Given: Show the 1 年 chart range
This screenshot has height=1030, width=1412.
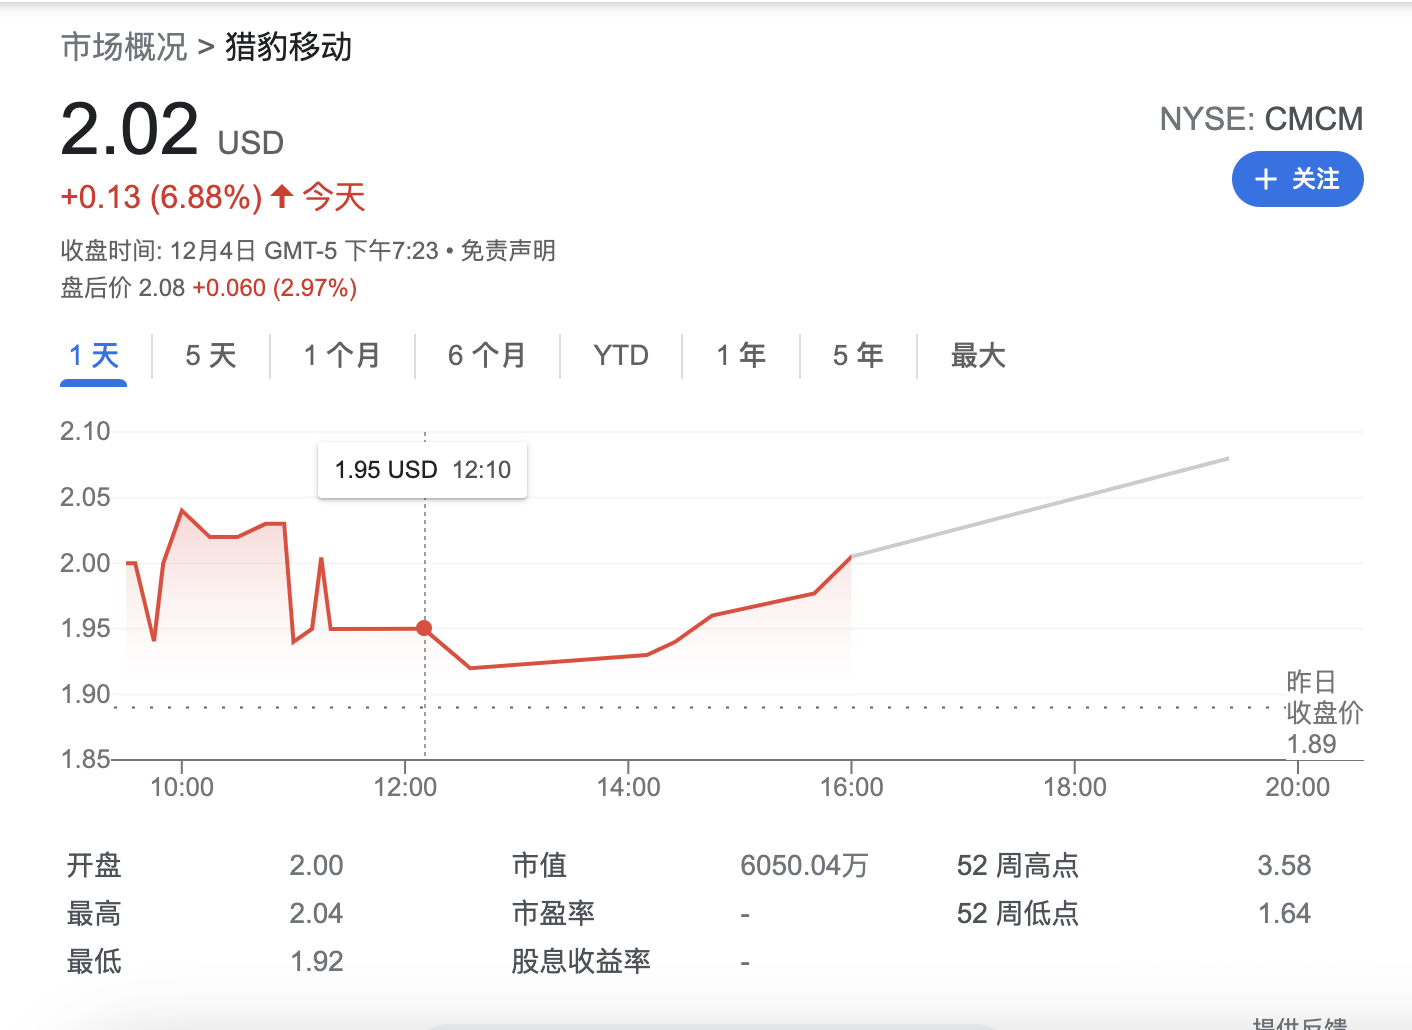Looking at the screenshot, I should point(741,356).
